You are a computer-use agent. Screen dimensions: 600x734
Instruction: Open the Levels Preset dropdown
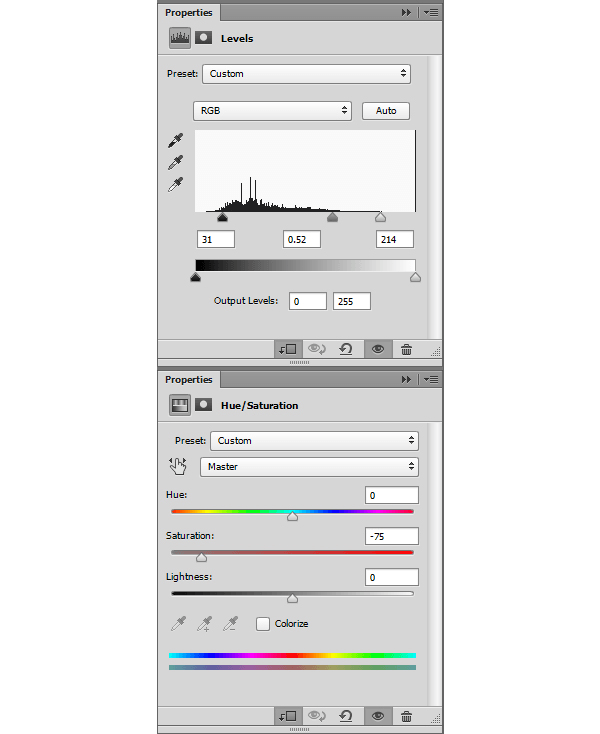(307, 74)
